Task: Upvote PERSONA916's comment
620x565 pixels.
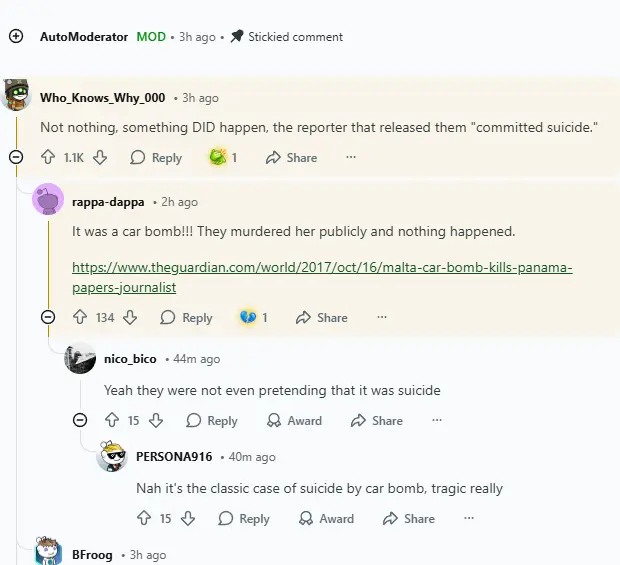Action: point(144,518)
